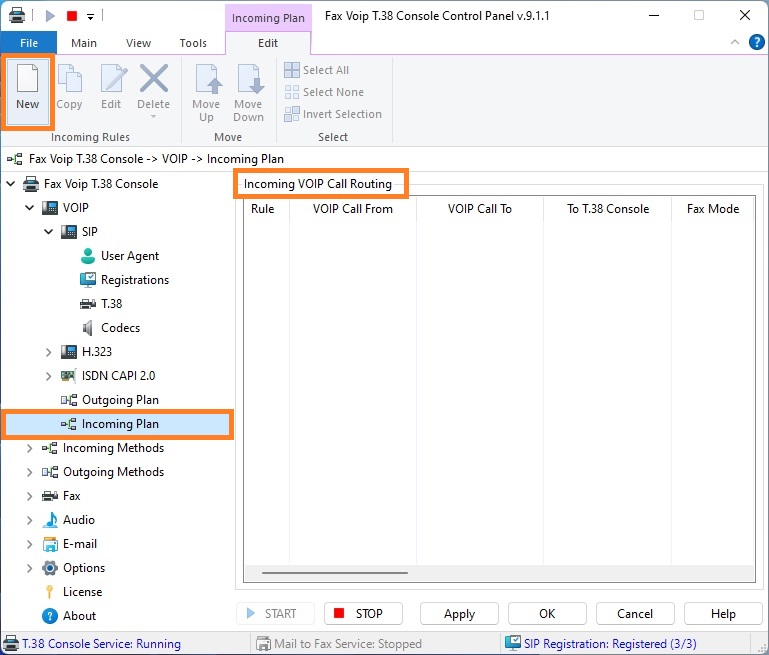Image resolution: width=769 pixels, height=655 pixels.
Task: Expand the ISDN CAPI 2.0 node
Action: pyautogui.click(x=49, y=376)
